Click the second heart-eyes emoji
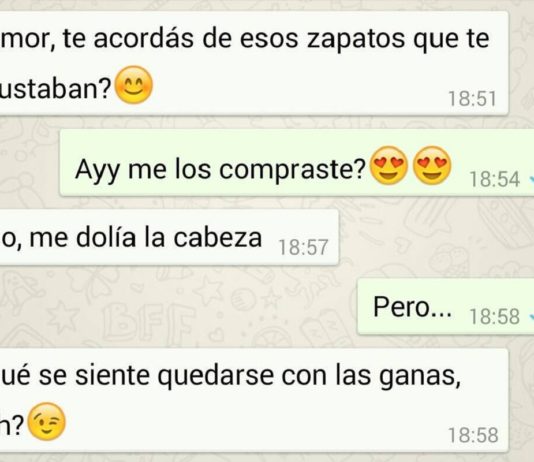 click(432, 165)
